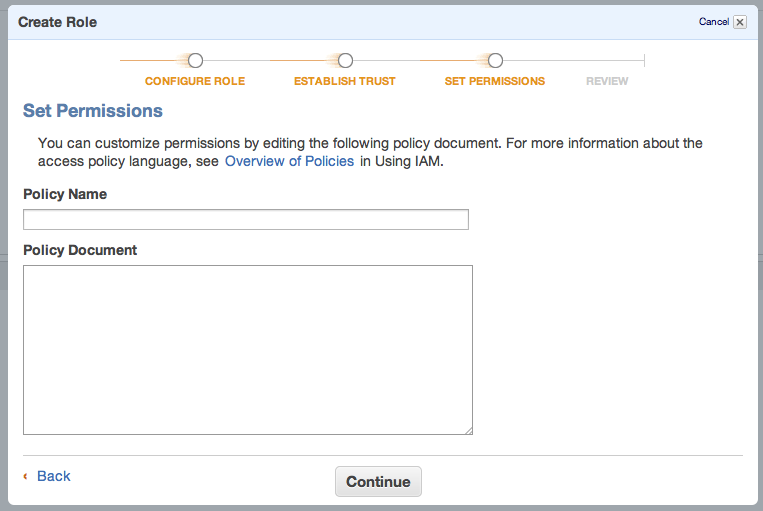The height and width of the screenshot is (511, 763).
Task: Click the Create Role dialog title
Action: [x=57, y=21]
